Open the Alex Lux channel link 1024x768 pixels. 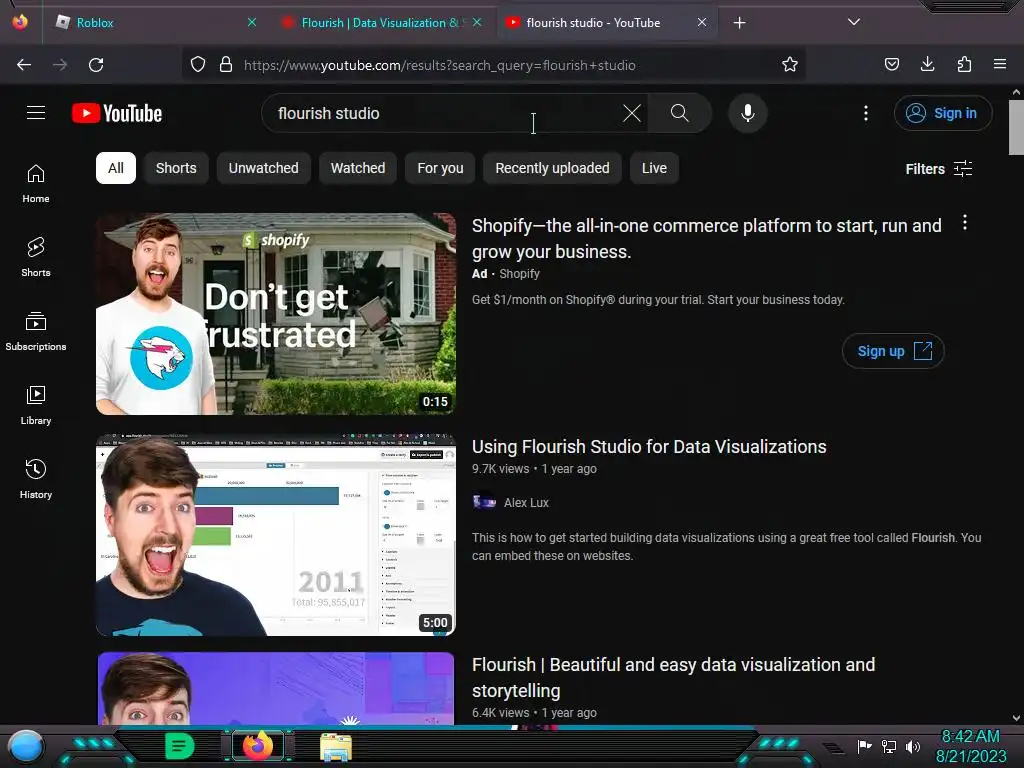[526, 502]
